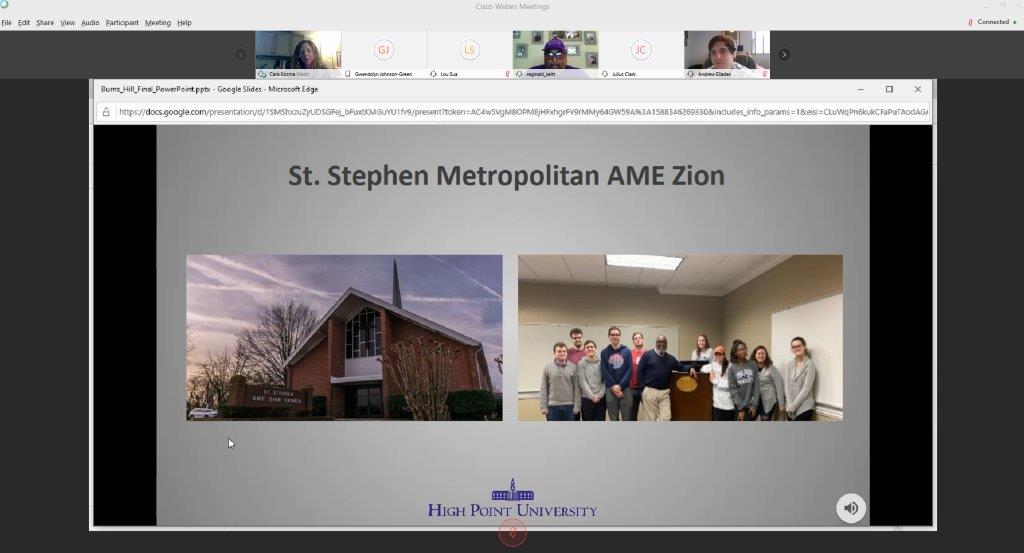Open the Audio menu
Screen dimensions: 1024x553
[90, 23]
